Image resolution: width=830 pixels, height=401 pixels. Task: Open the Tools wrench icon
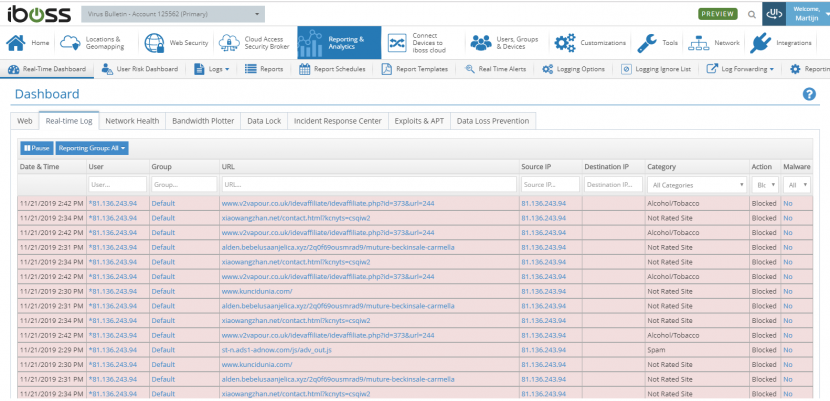click(x=647, y=43)
